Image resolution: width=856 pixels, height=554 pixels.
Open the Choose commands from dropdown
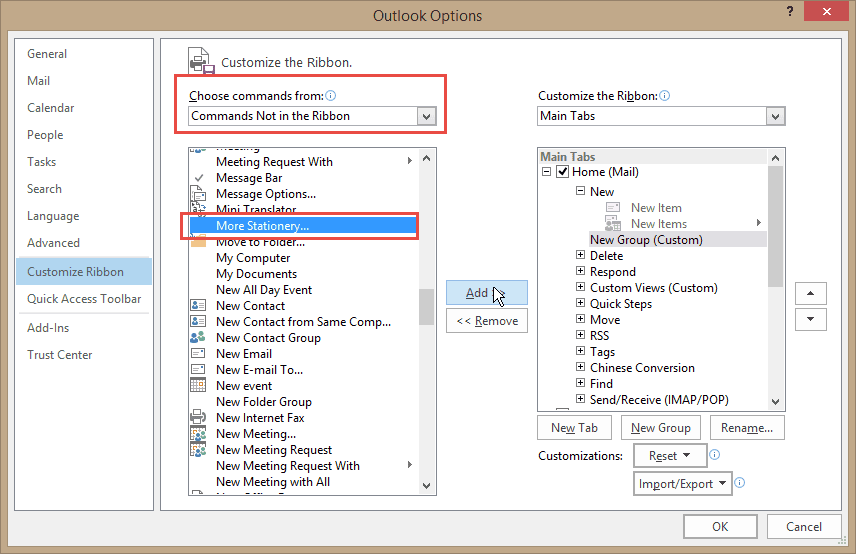pos(426,116)
